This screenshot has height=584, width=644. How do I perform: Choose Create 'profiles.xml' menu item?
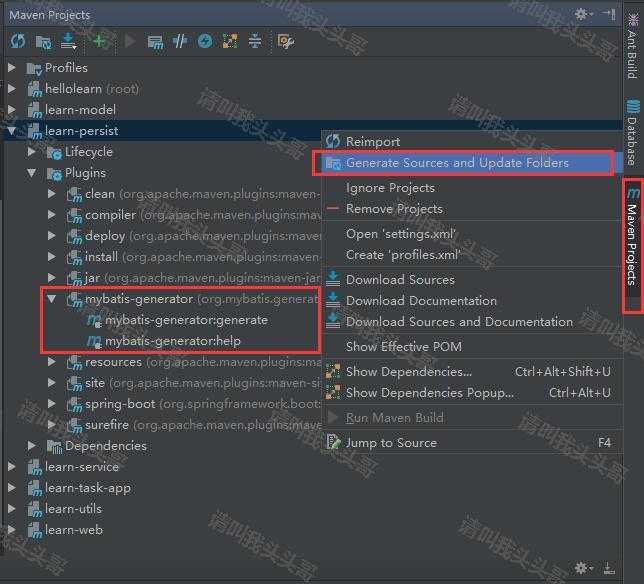[472, 255]
